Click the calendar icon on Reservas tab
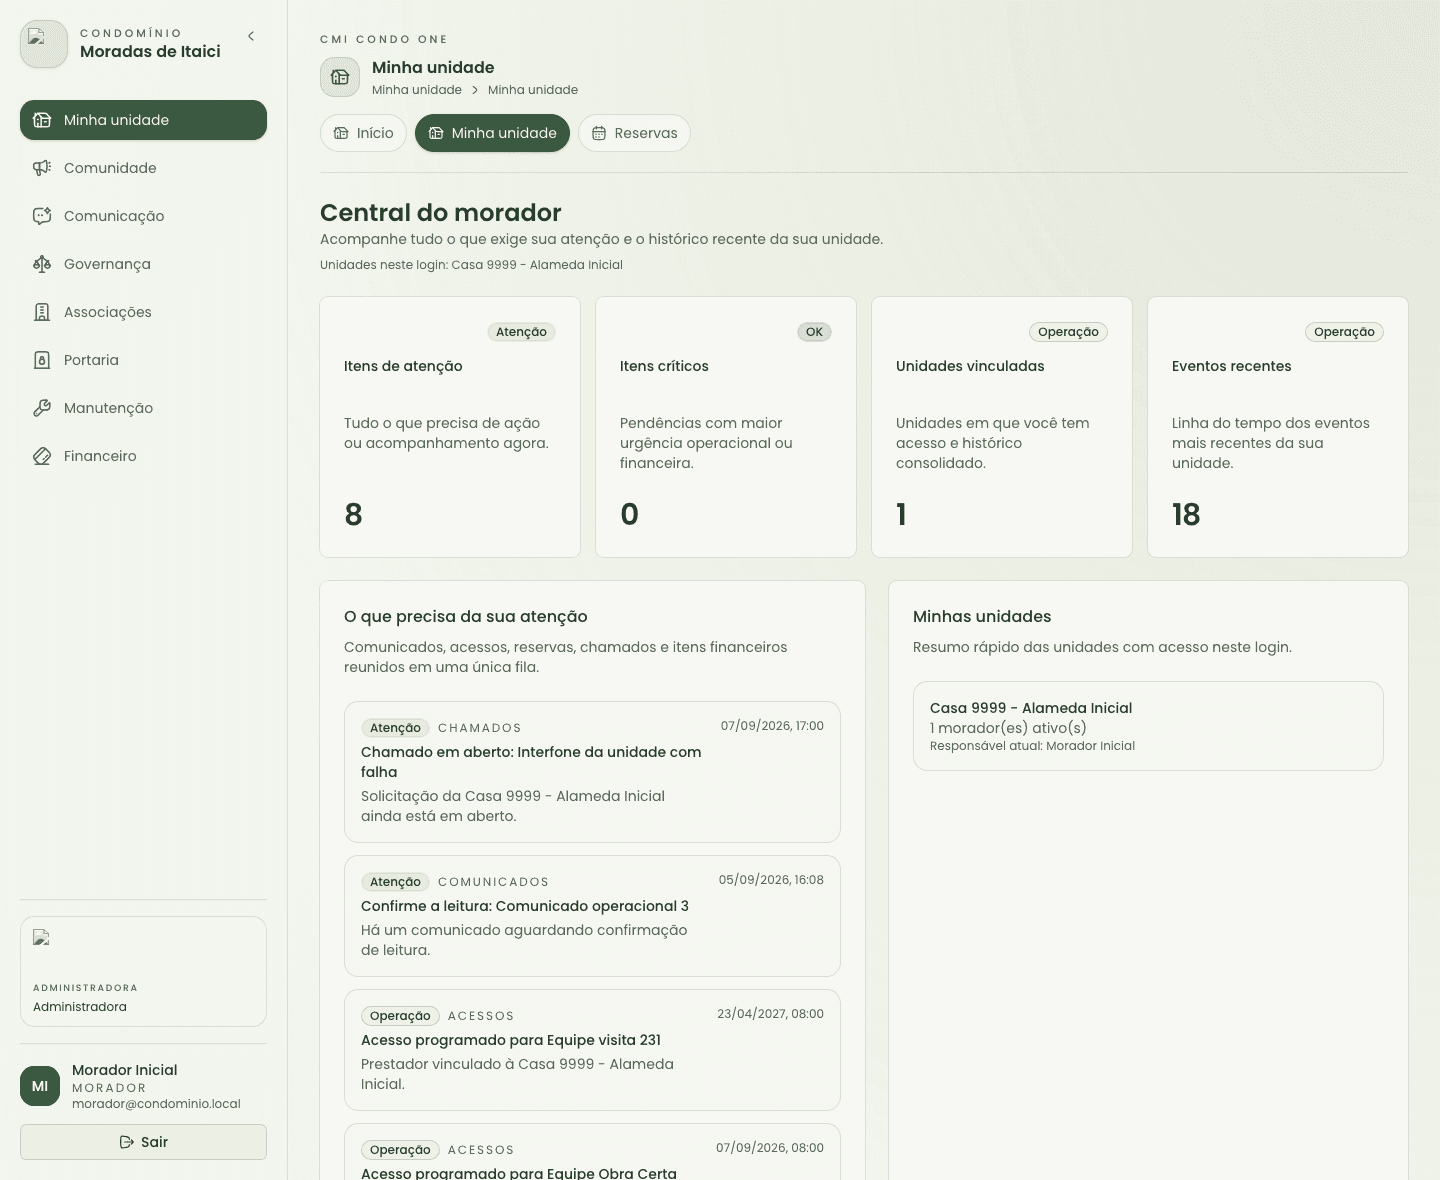This screenshot has height=1180, width=1440. coord(599,133)
